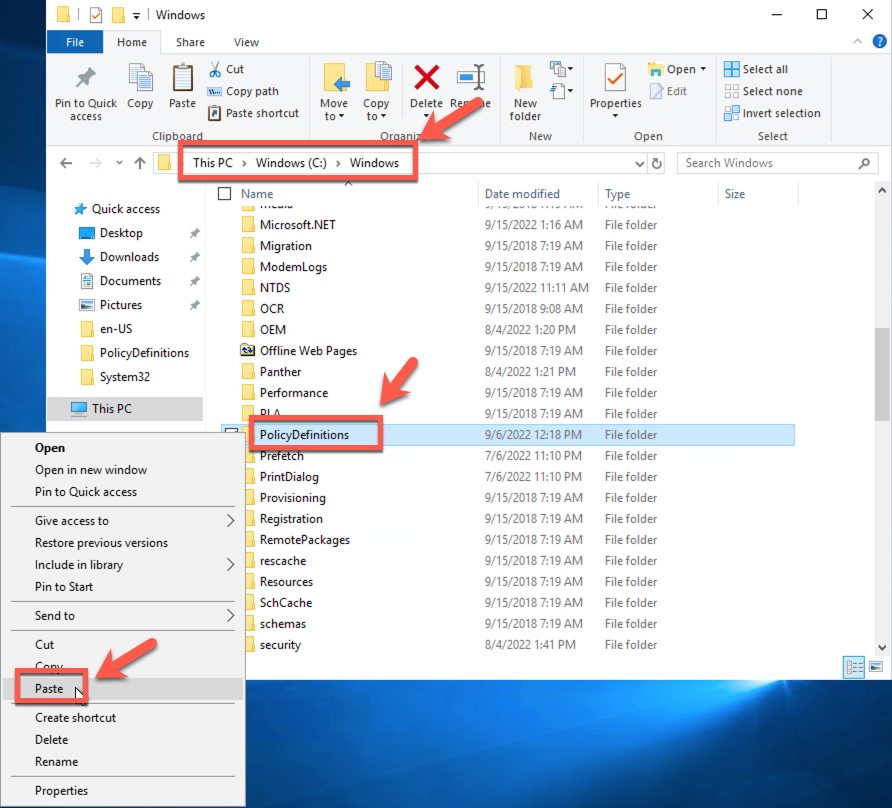
Task: Open the address bar history dropdown
Action: 640,163
